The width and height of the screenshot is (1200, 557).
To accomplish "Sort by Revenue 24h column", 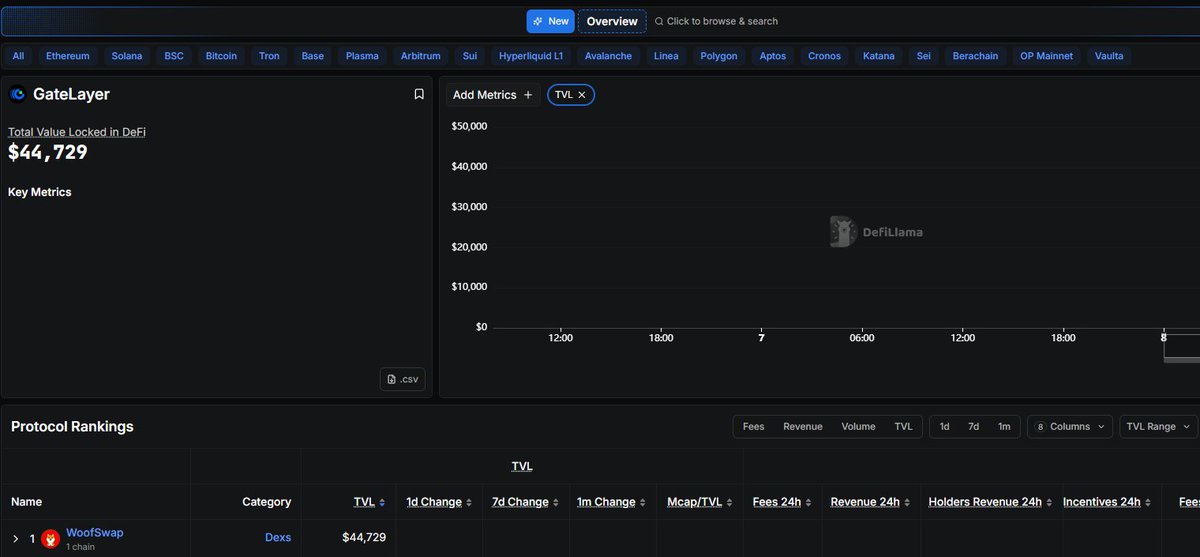I will 870,502.
